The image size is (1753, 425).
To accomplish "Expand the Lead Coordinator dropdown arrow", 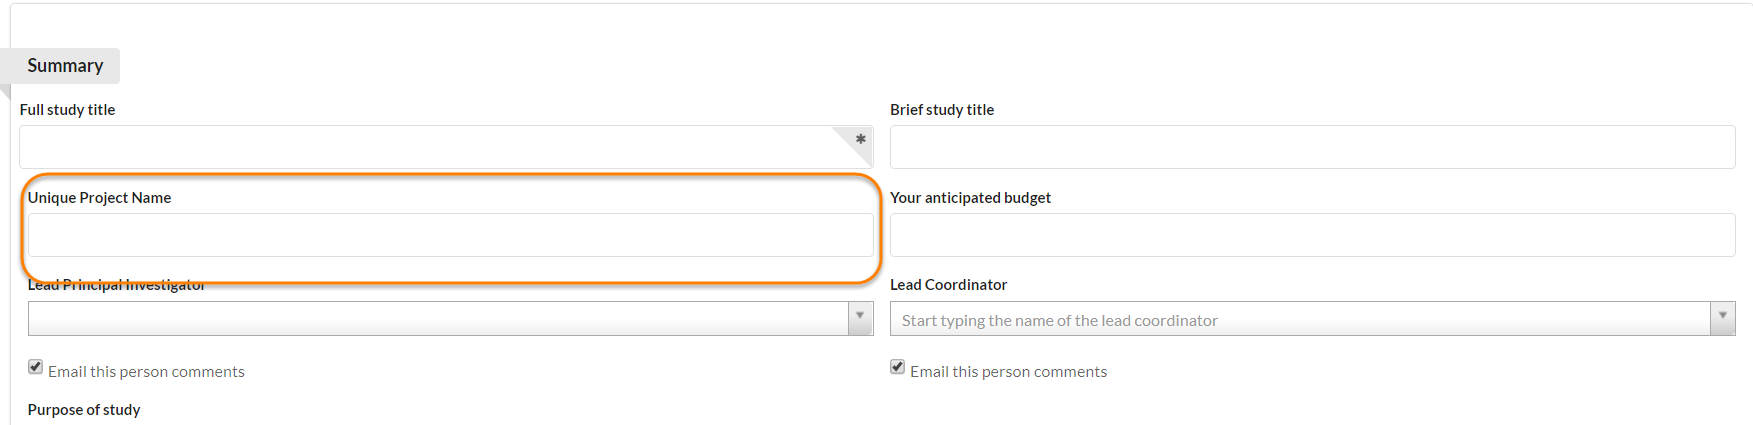I will click(x=1722, y=317).
